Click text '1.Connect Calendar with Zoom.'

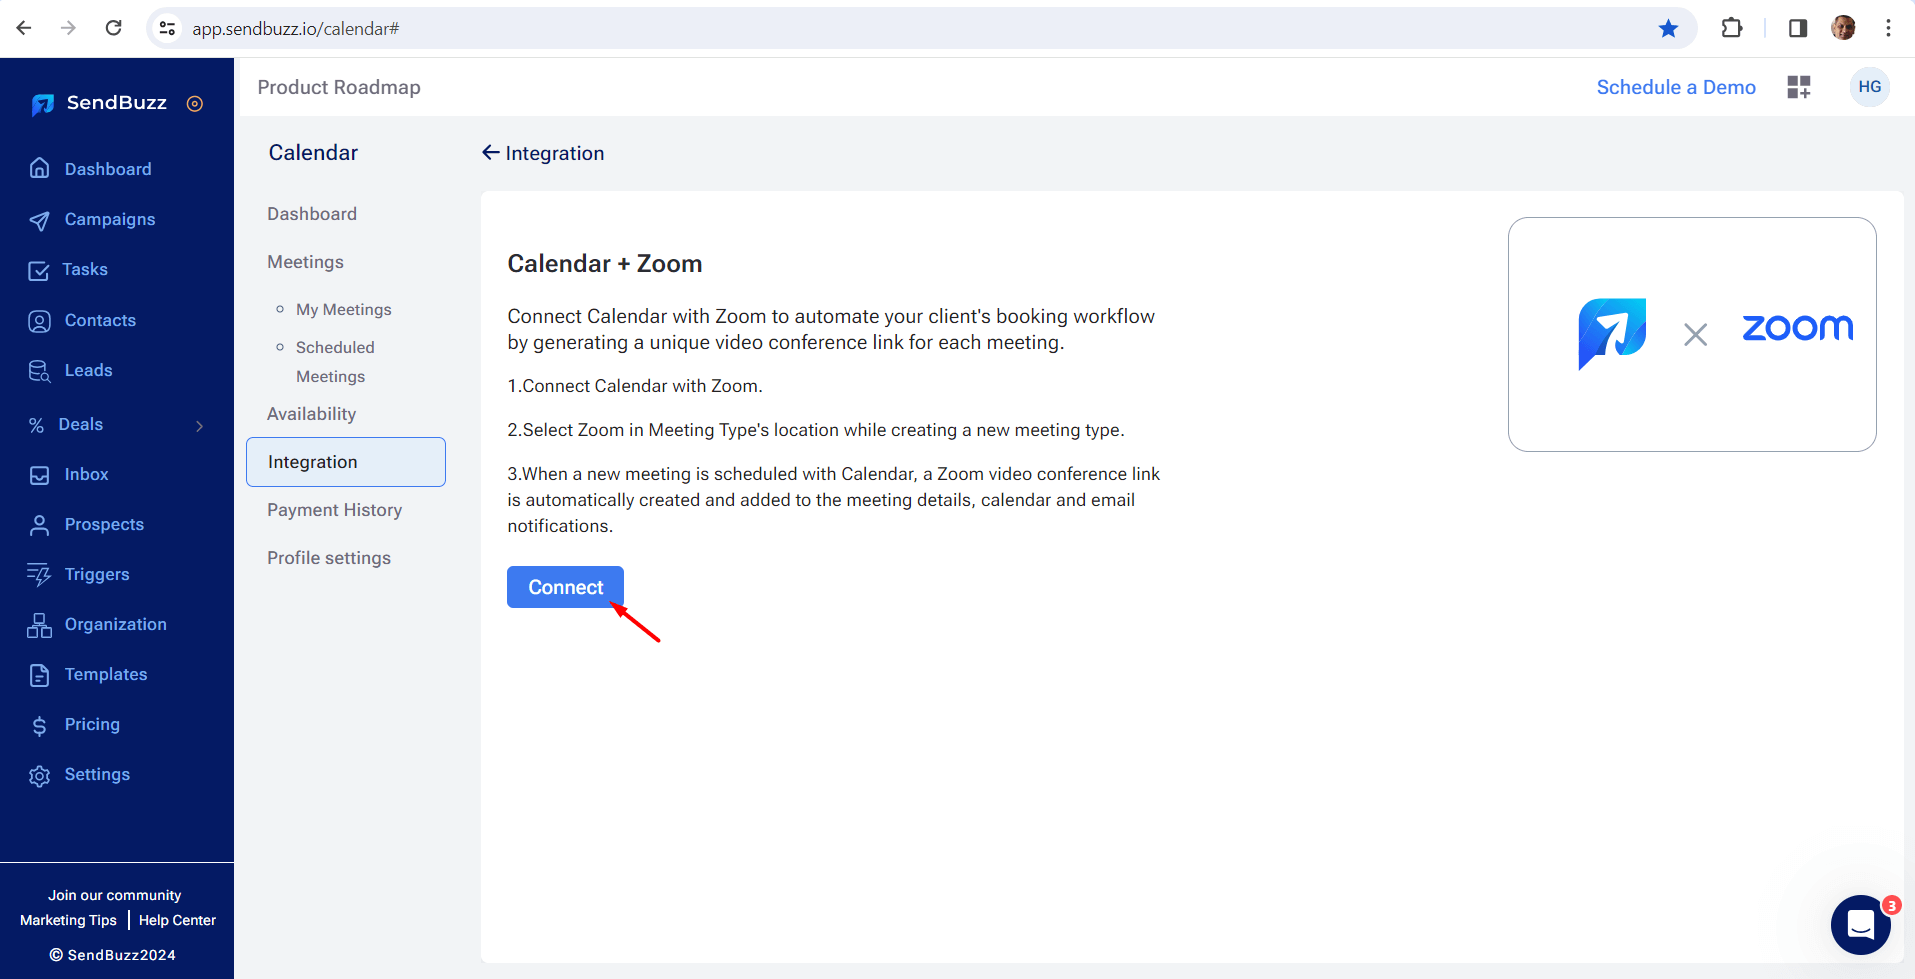click(635, 386)
